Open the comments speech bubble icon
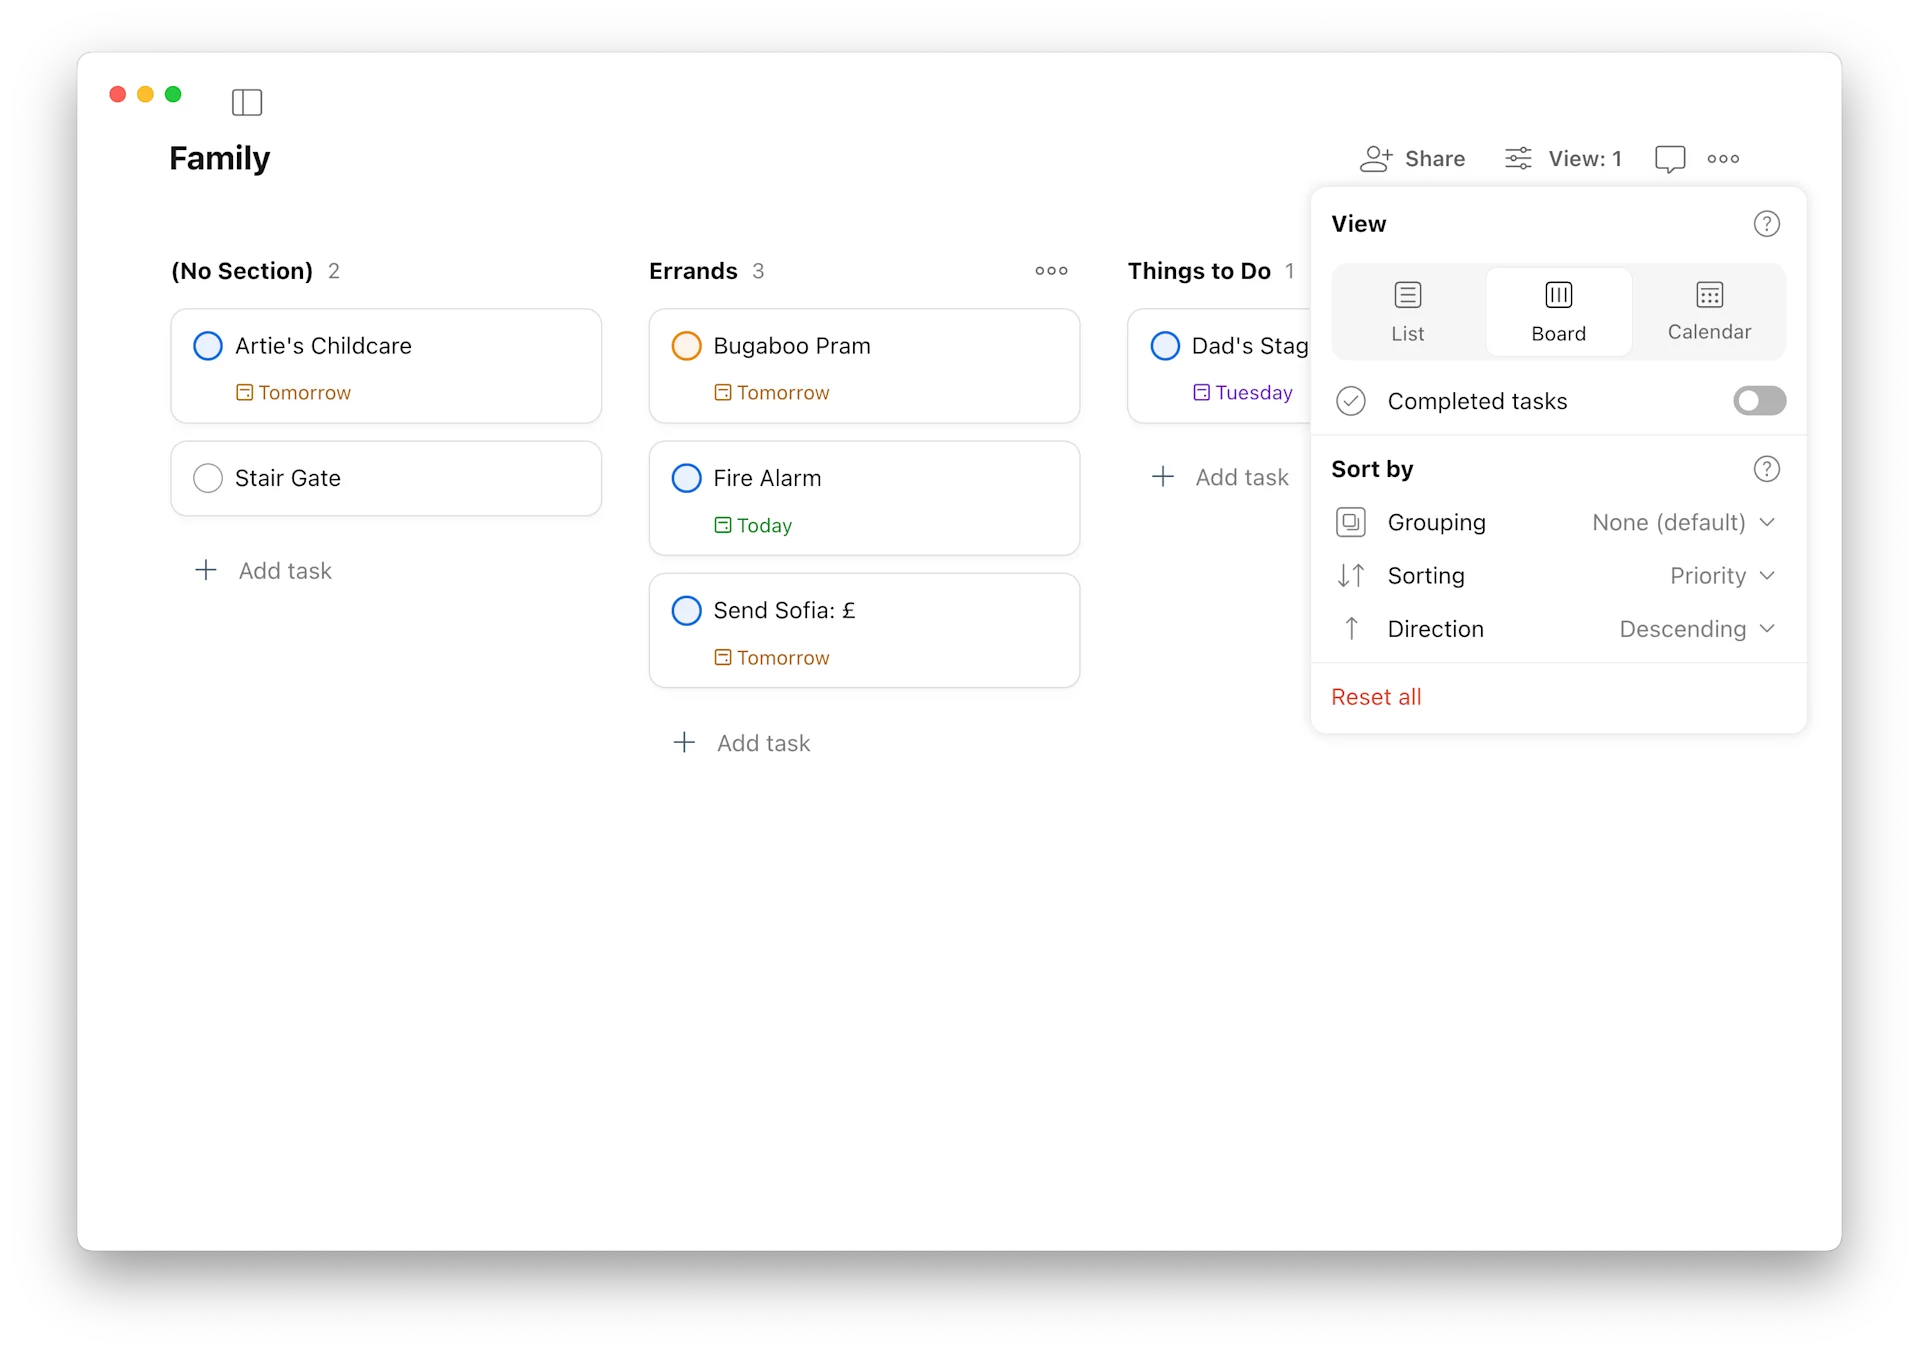 tap(1669, 159)
